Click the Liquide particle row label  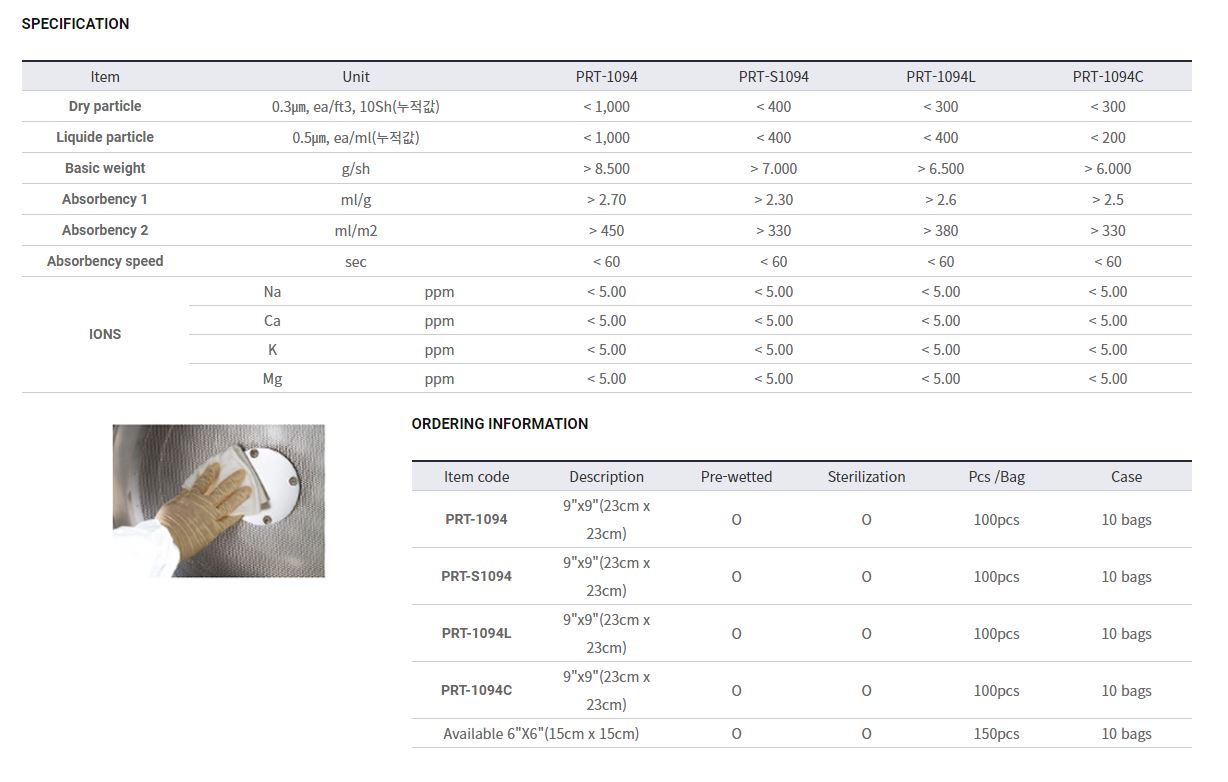point(105,137)
